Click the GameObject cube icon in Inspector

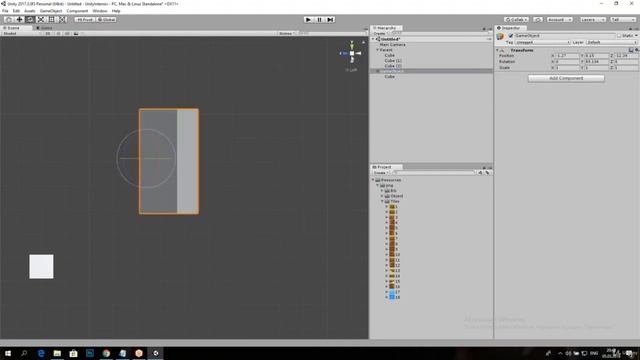tap(500, 37)
